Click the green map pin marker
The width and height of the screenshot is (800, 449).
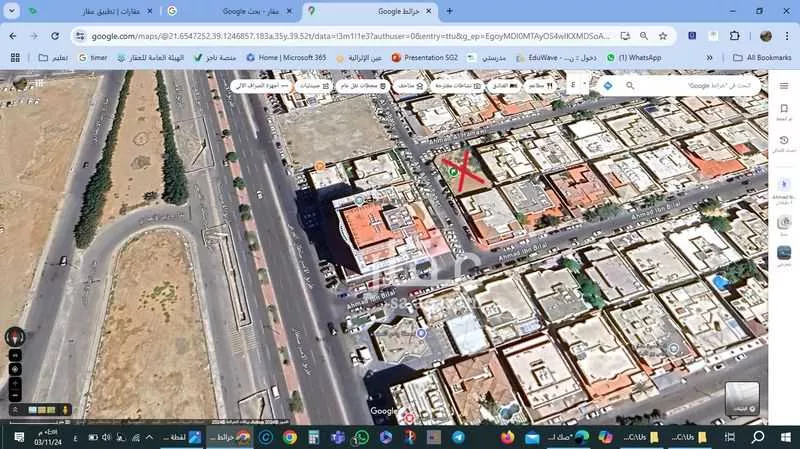(453, 172)
